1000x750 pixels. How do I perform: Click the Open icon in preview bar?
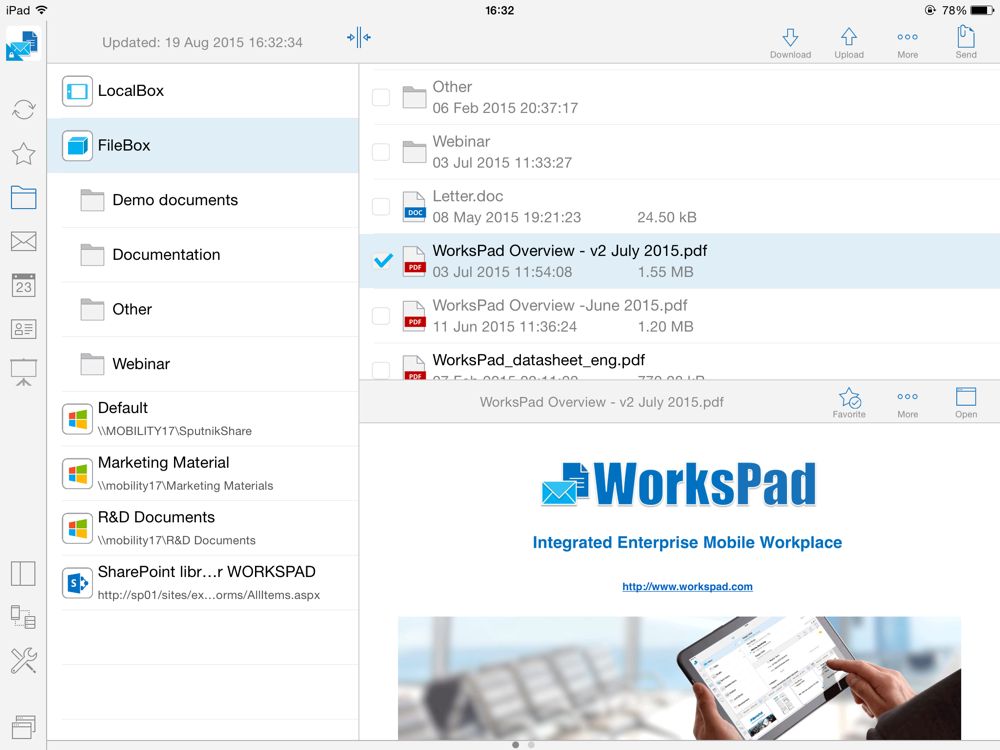(x=966, y=403)
